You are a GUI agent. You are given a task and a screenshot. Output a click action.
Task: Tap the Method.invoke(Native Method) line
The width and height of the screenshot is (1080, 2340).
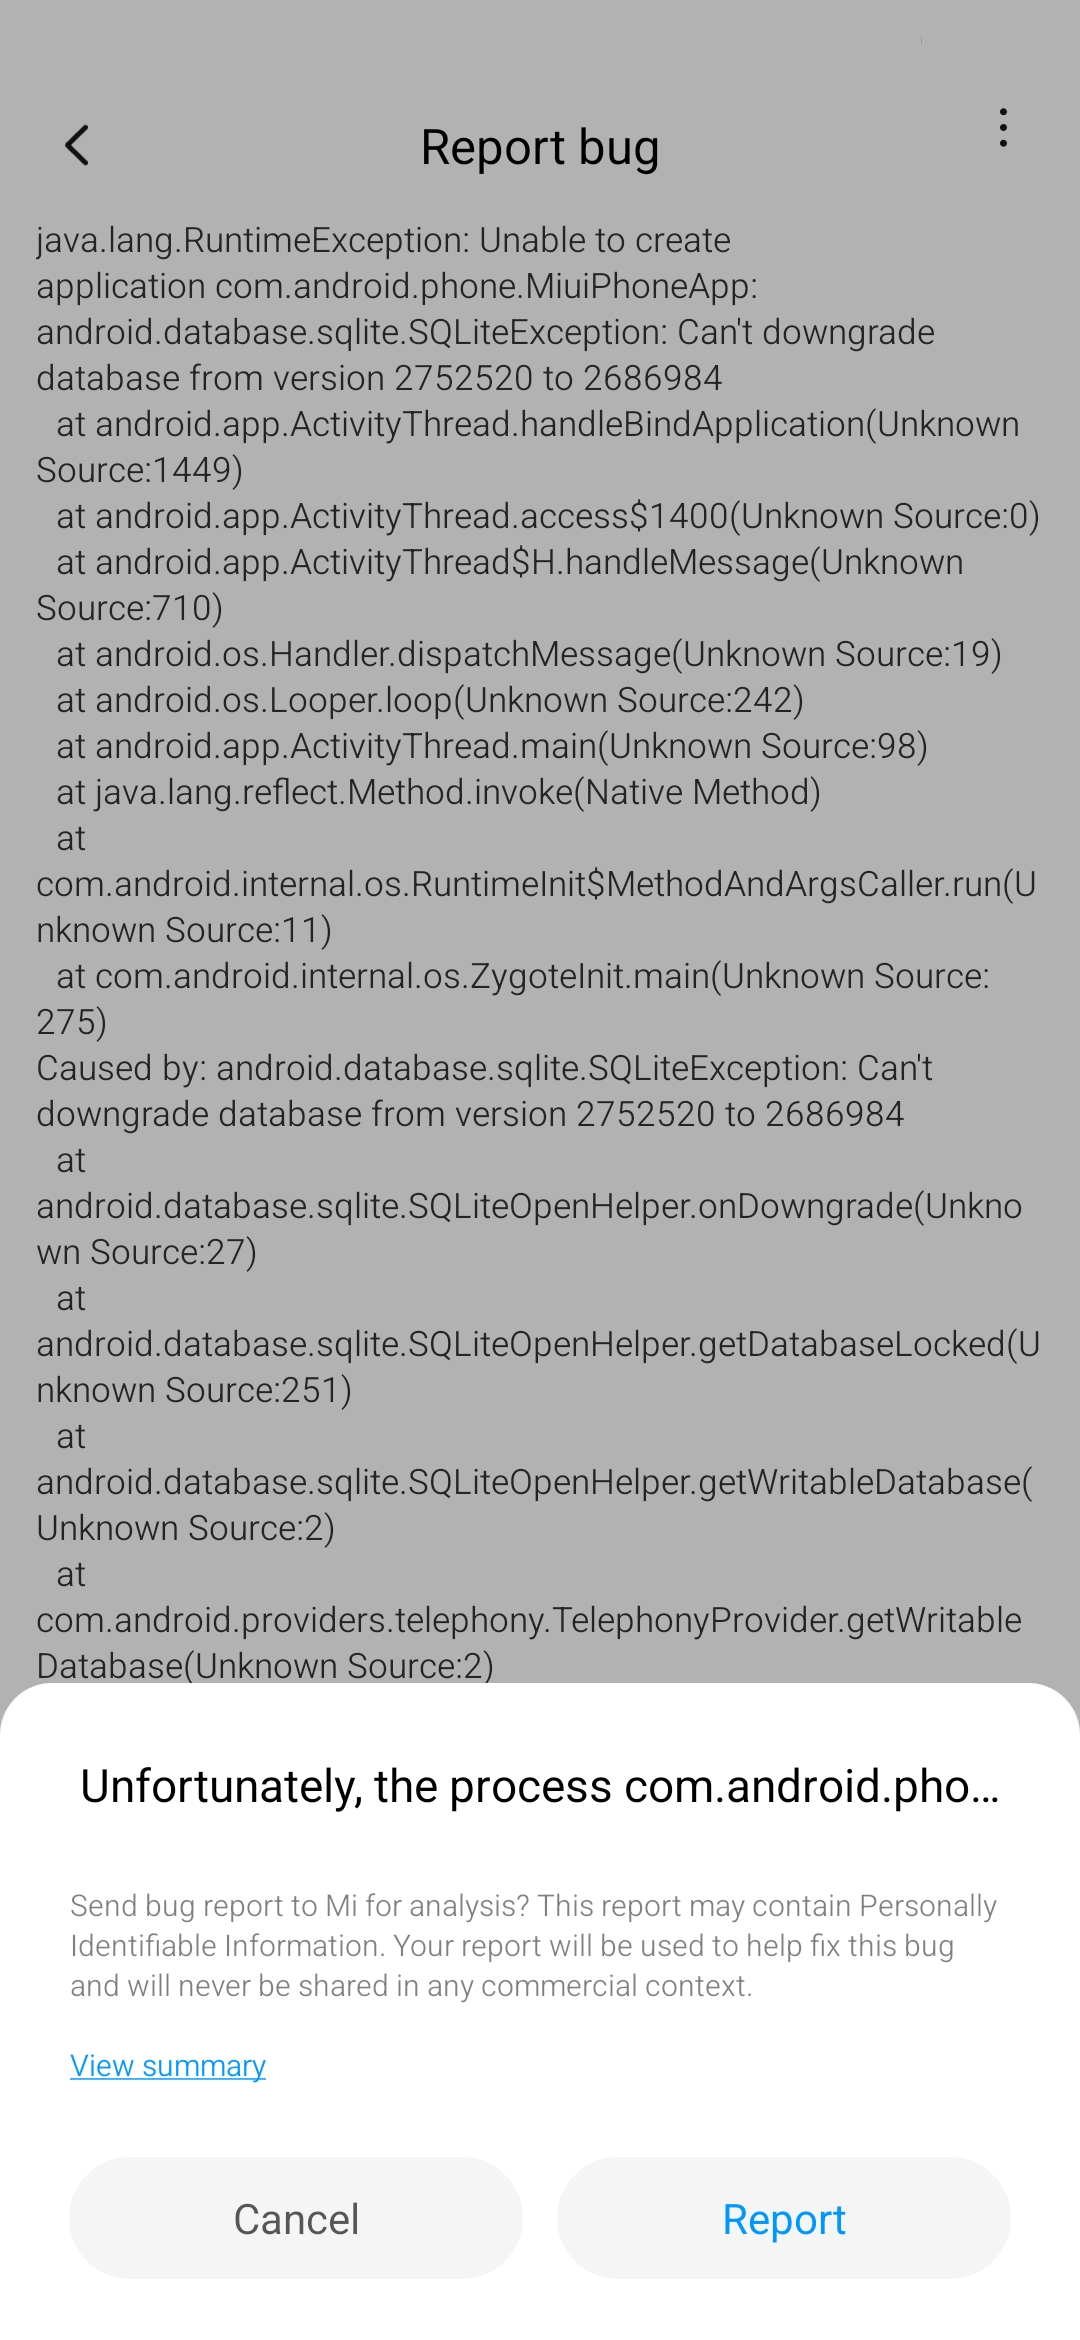click(x=438, y=793)
